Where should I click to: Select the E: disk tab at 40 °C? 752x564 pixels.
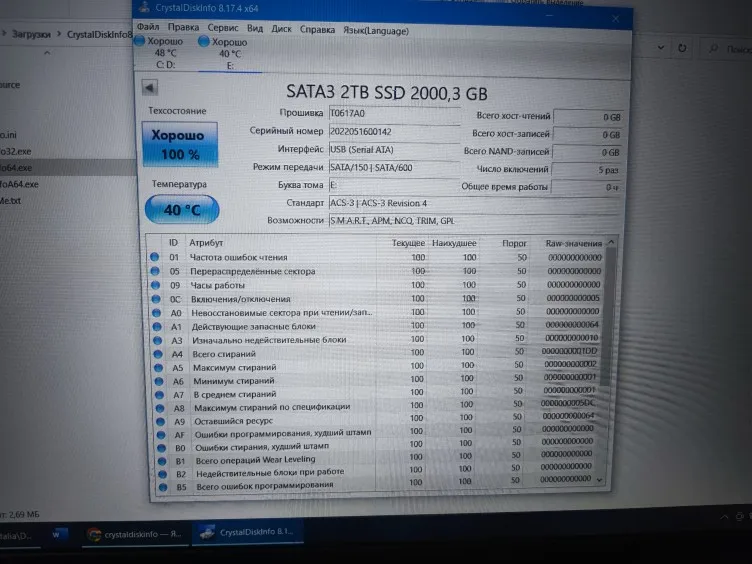228,54
